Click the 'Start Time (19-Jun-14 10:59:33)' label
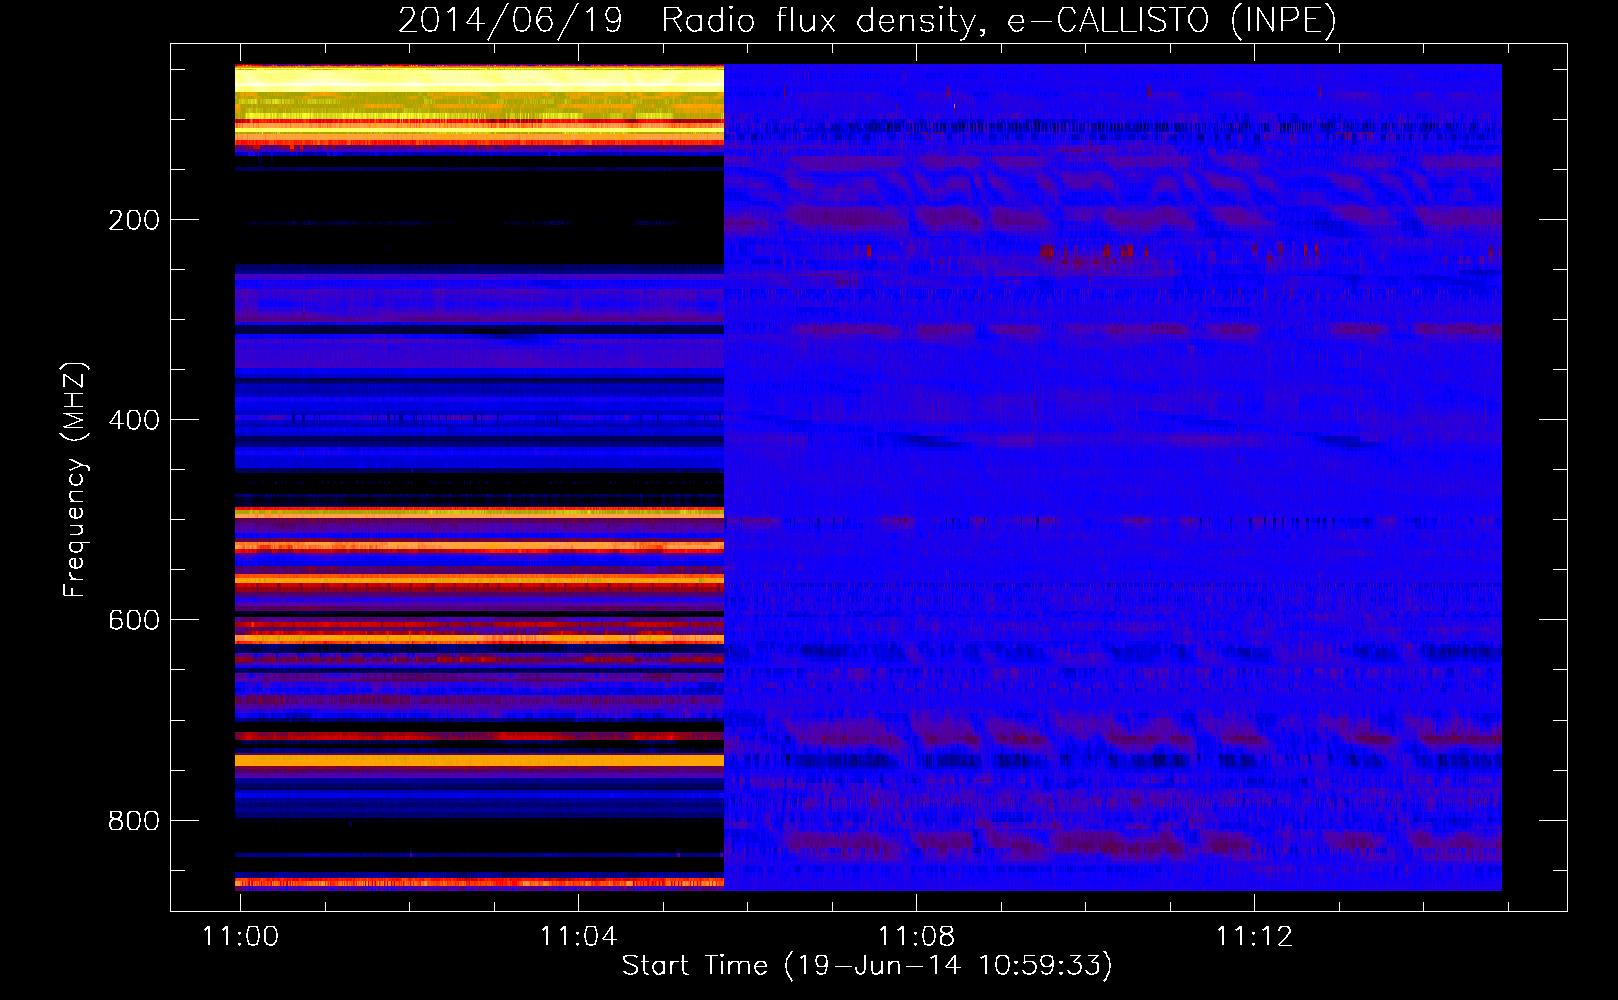This screenshot has width=1618, height=1000. click(x=867, y=966)
